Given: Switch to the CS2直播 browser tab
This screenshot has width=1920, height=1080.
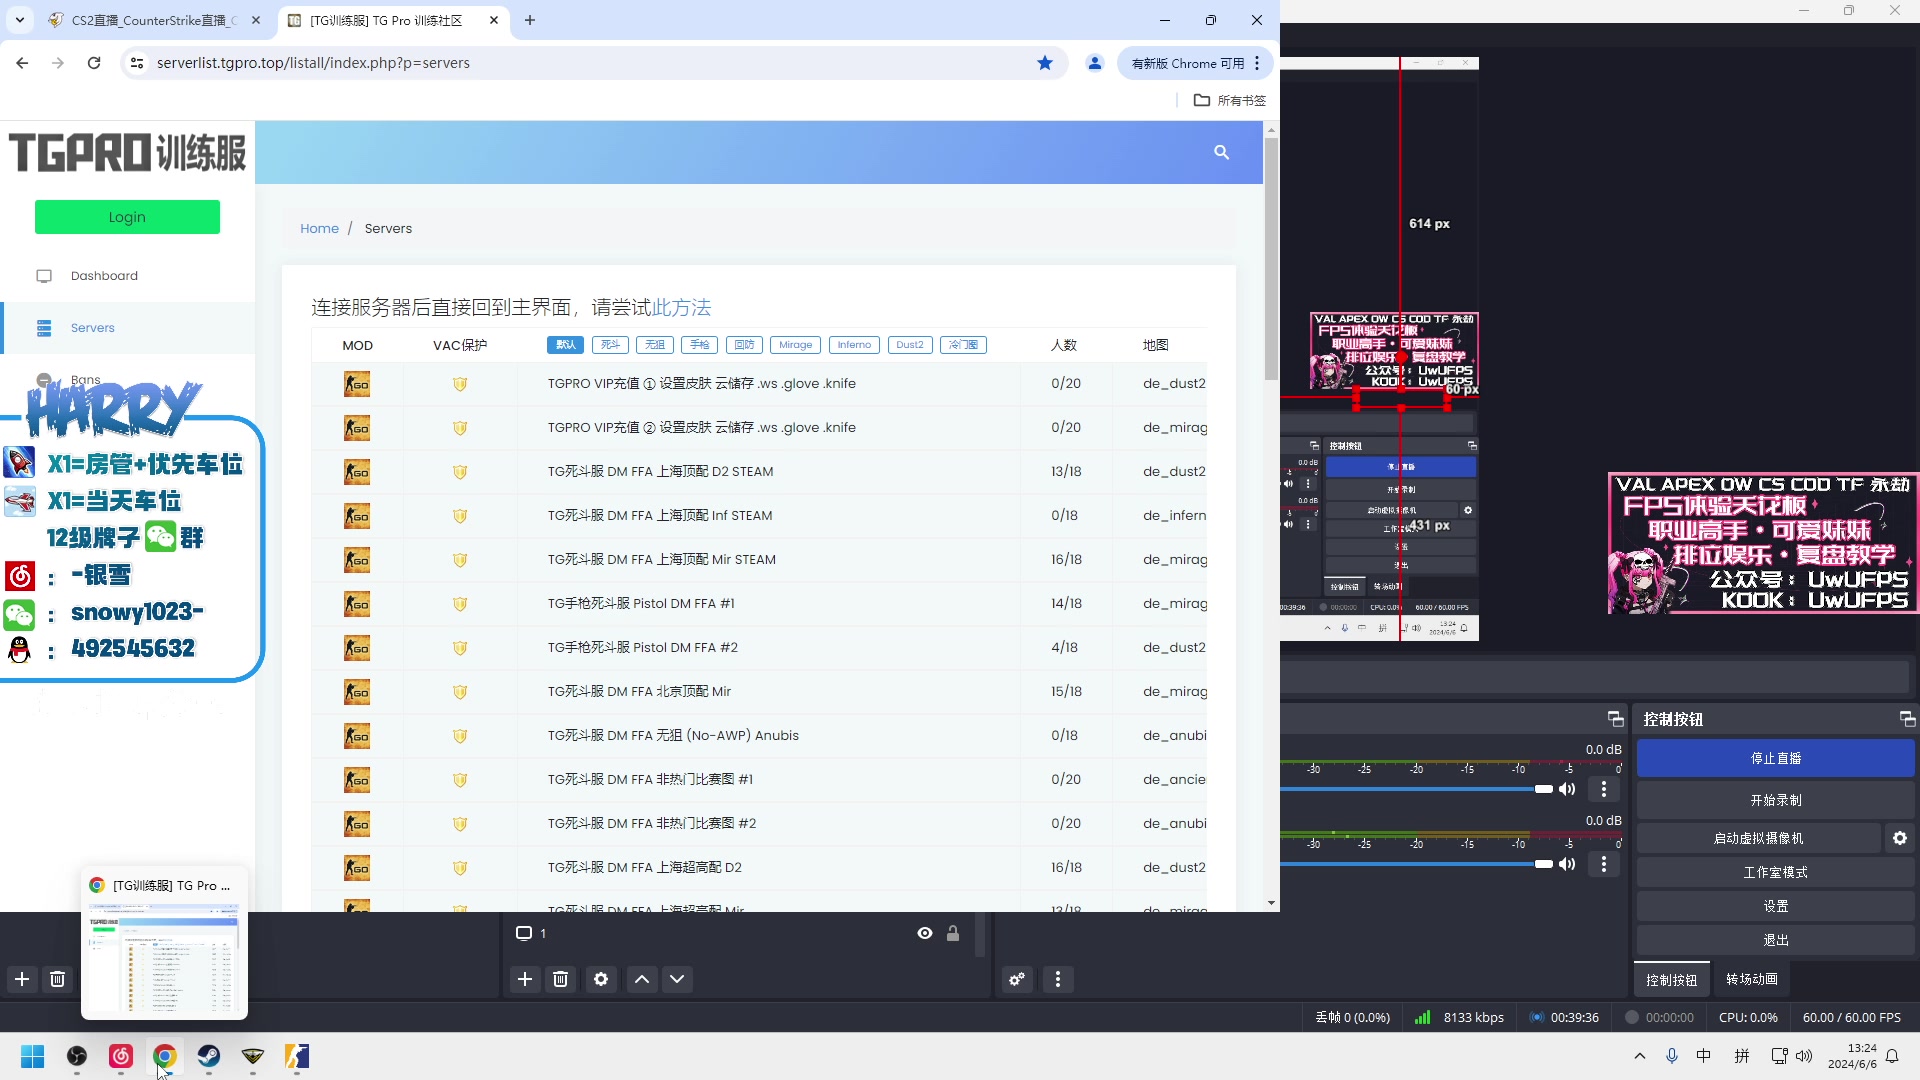Looking at the screenshot, I should [x=156, y=20].
